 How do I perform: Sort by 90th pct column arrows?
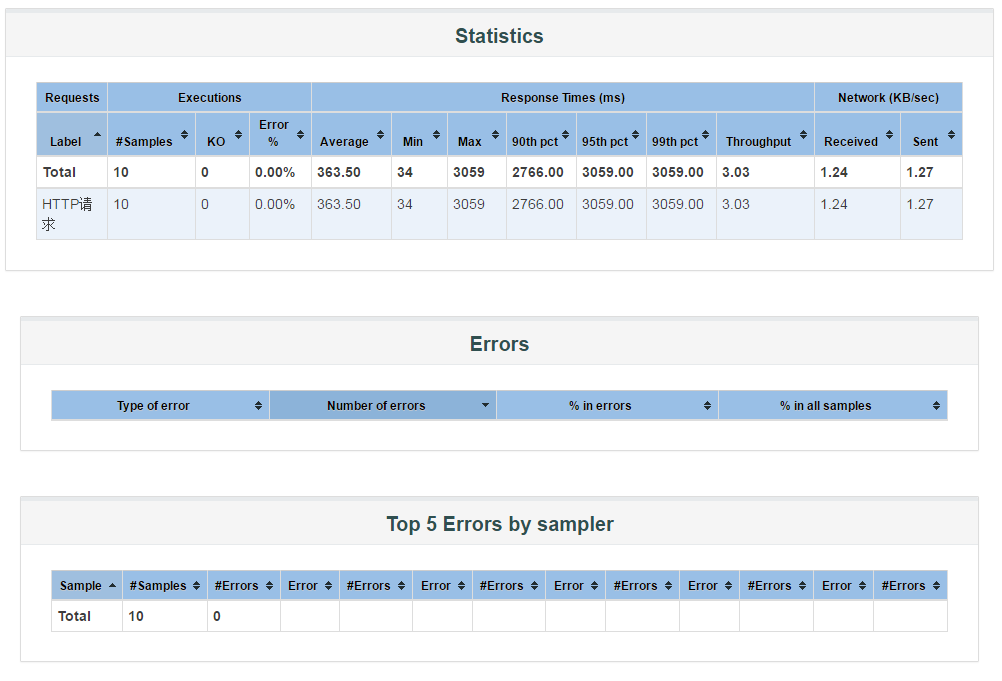tap(566, 134)
